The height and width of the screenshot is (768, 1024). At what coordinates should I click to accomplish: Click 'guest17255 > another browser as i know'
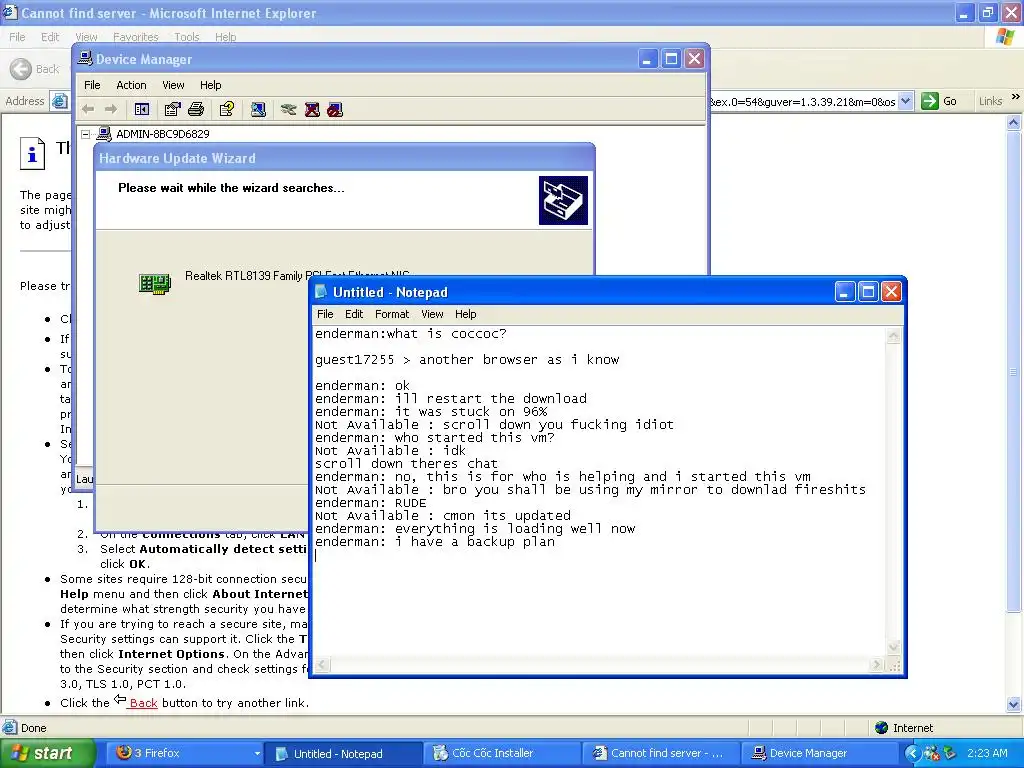[467, 360]
